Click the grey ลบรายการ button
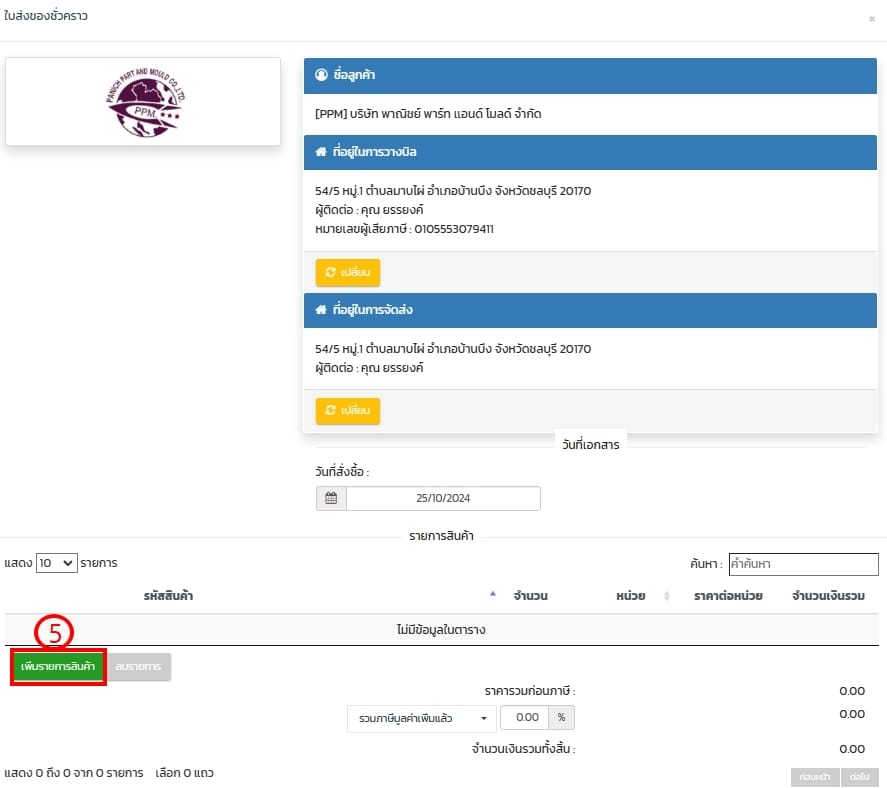Screen dimensions: 887x788 pyautogui.click(x=138, y=667)
